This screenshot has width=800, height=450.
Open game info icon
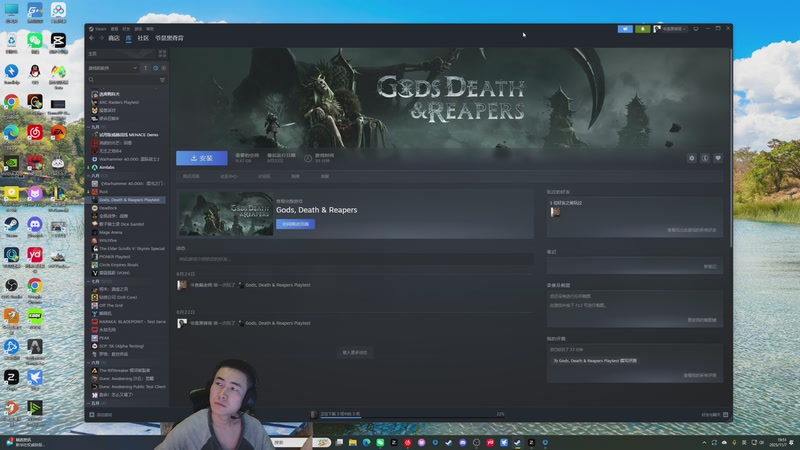(705, 158)
